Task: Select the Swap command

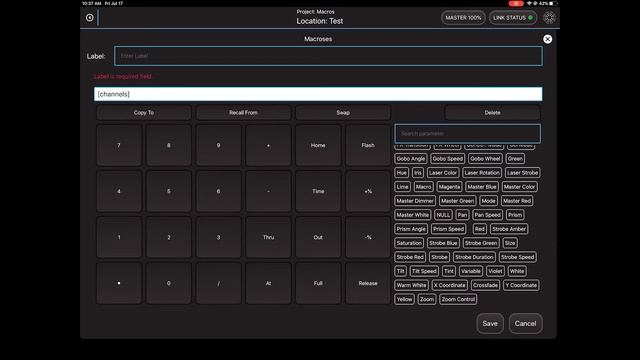Action: coord(343,113)
